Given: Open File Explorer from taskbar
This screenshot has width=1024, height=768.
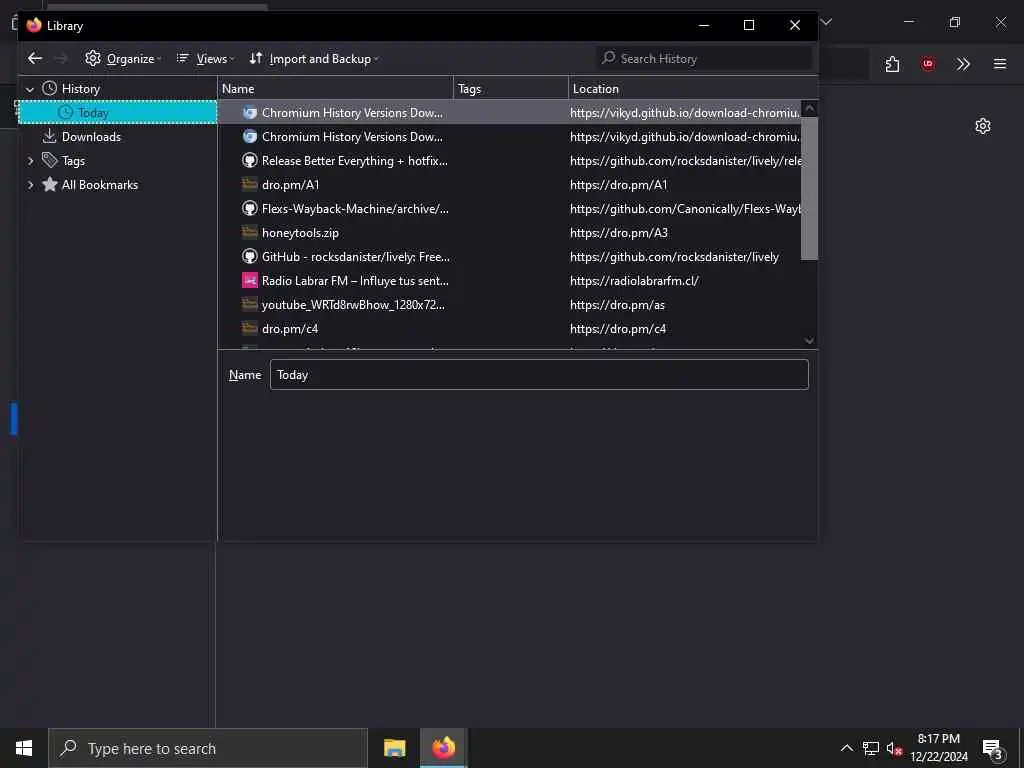Looking at the screenshot, I should coord(394,748).
